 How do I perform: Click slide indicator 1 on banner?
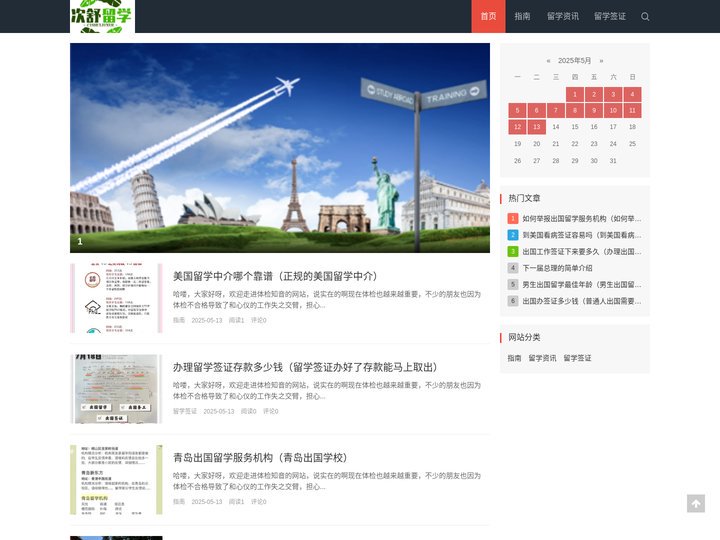[80, 242]
